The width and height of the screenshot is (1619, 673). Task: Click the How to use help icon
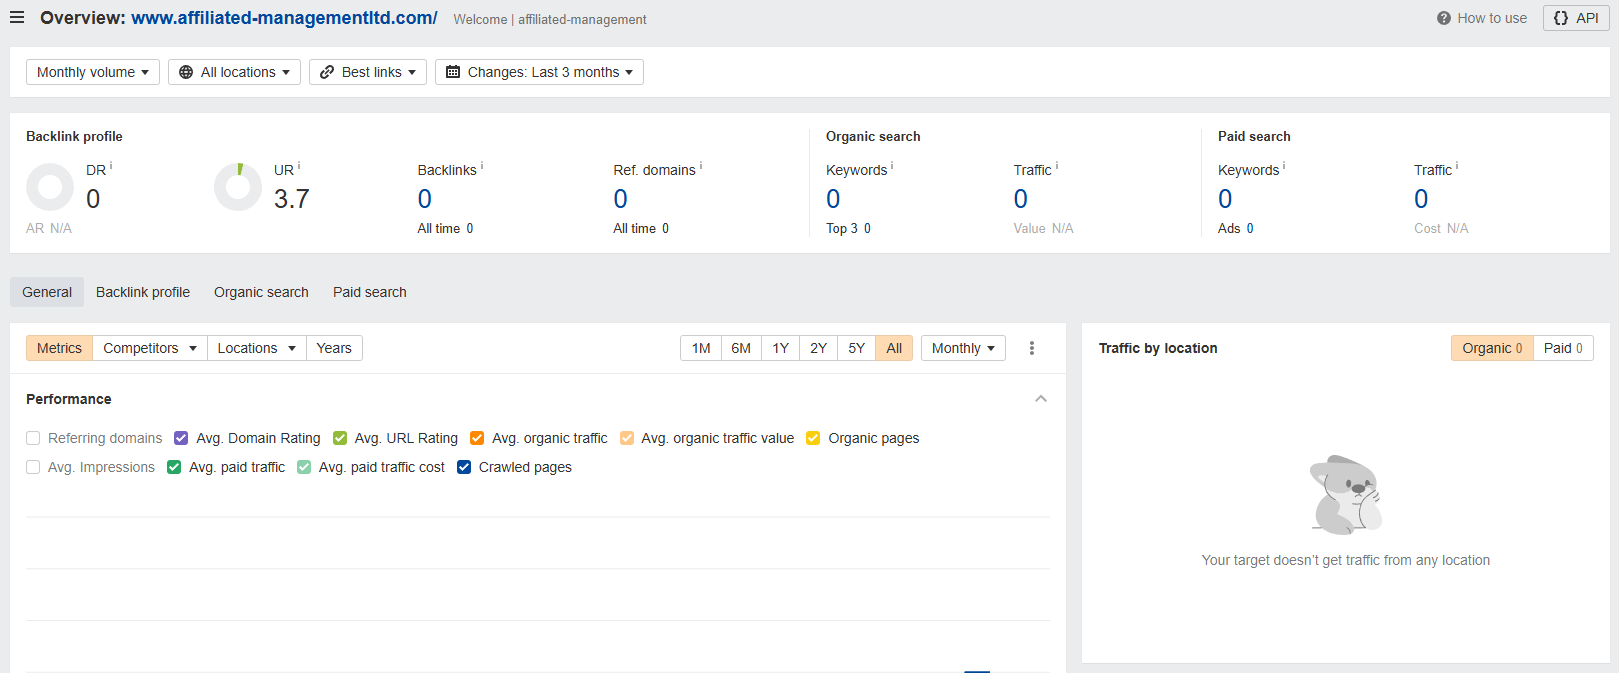1444,18
